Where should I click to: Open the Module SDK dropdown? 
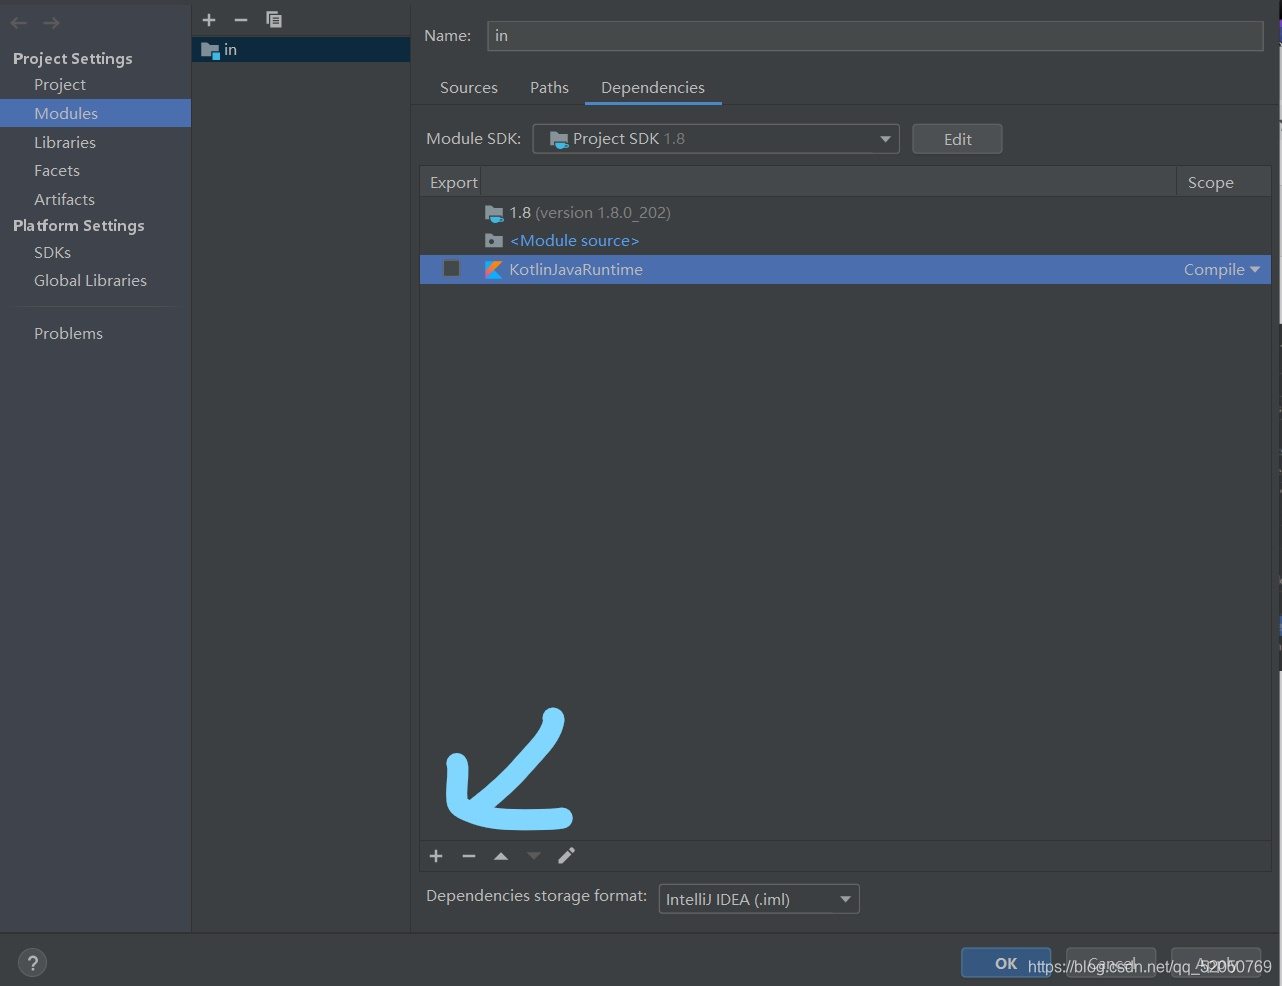coord(716,139)
